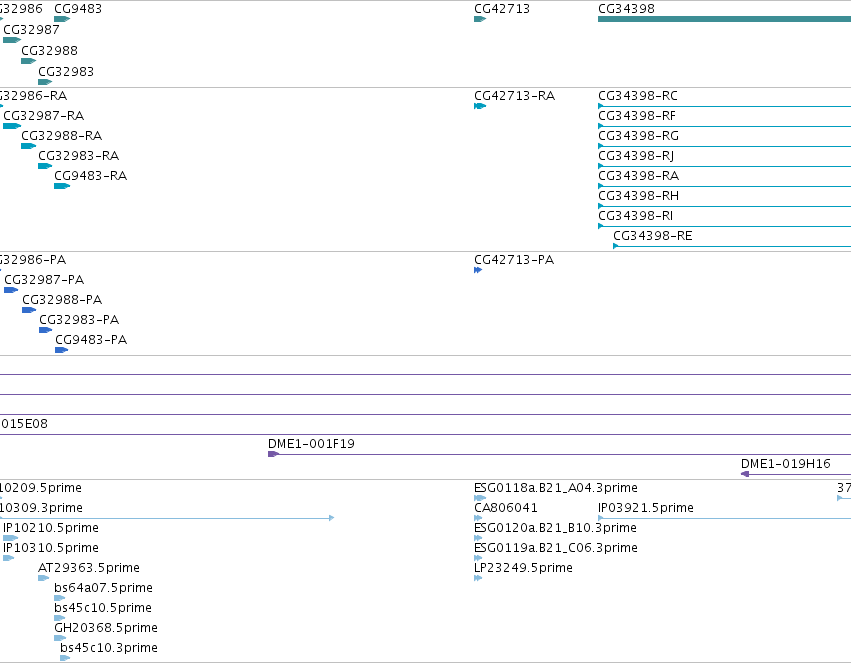Select EST LP23249.5prime
The width and height of the screenshot is (851, 663).
(478, 578)
